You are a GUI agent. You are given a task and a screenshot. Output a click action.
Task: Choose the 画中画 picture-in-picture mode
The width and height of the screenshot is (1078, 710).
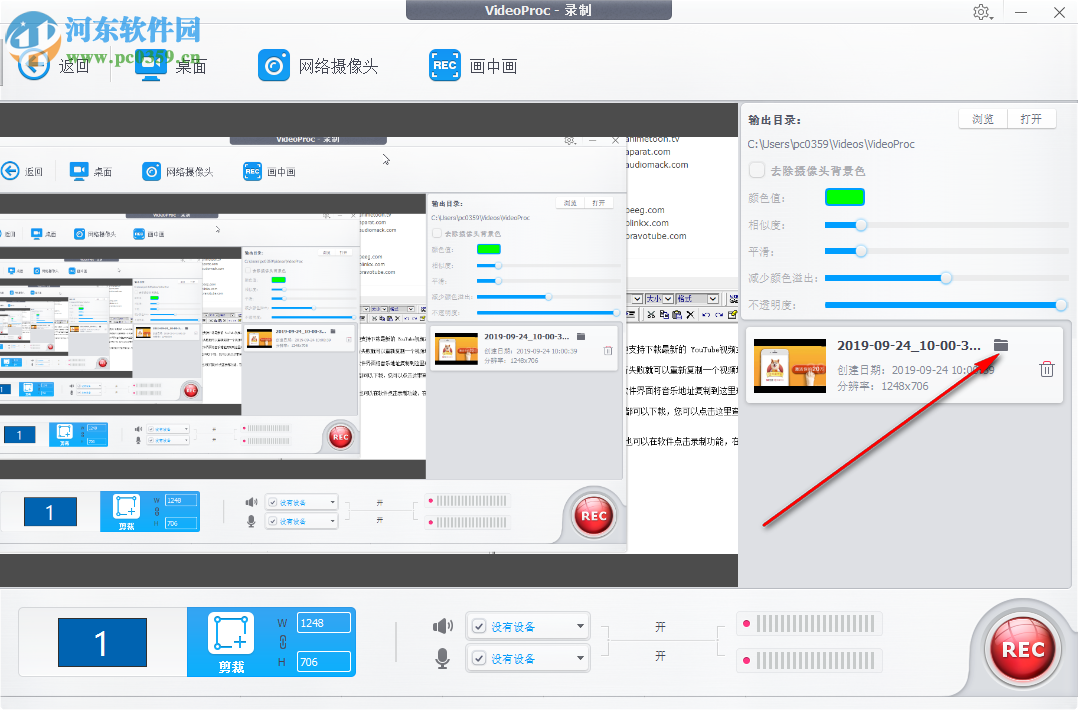click(445, 65)
